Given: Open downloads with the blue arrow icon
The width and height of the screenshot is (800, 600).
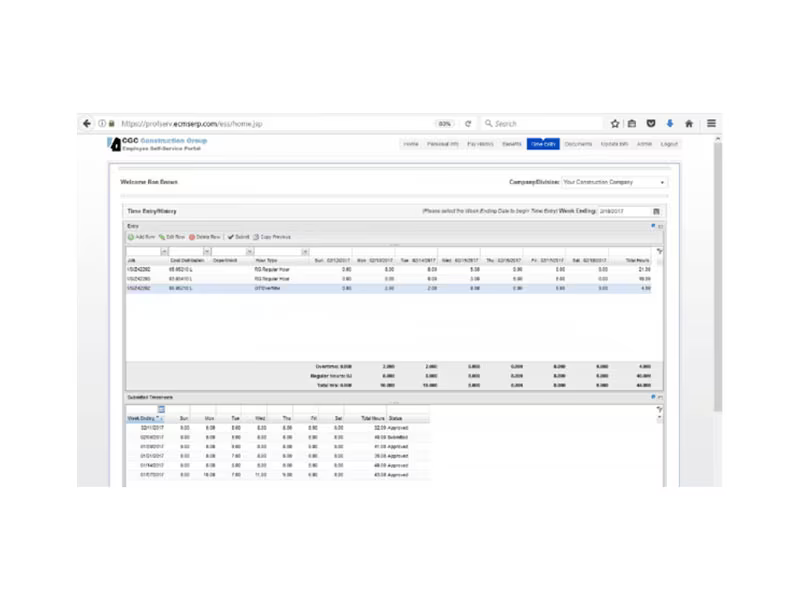Looking at the screenshot, I should click(670, 123).
